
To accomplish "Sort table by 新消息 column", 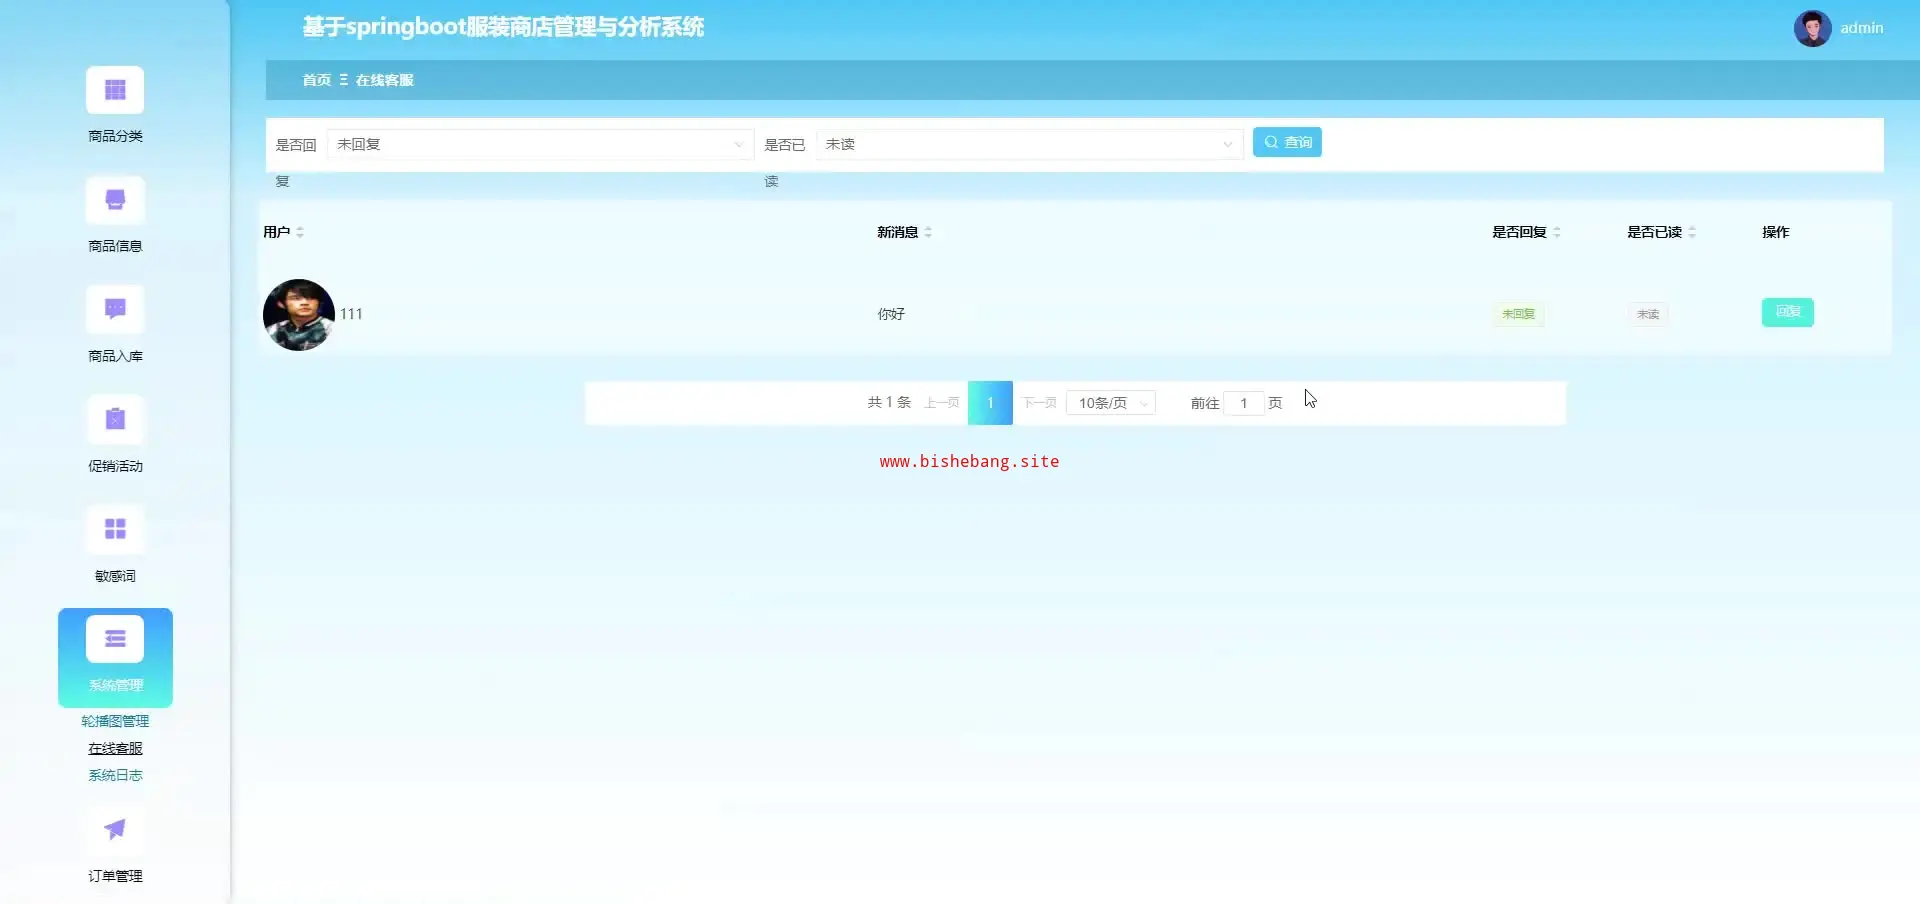I will click(x=928, y=232).
